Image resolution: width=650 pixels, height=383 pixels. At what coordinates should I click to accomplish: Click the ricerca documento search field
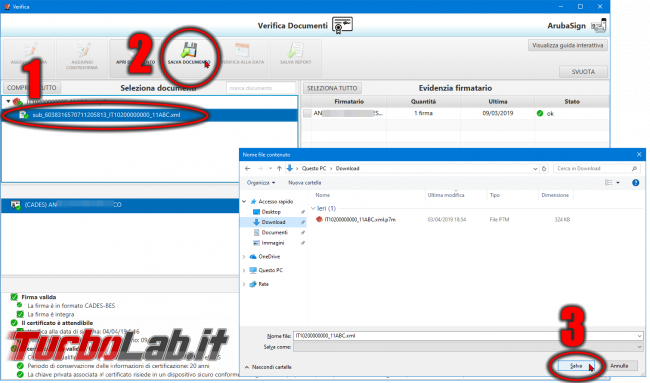click(x=261, y=88)
